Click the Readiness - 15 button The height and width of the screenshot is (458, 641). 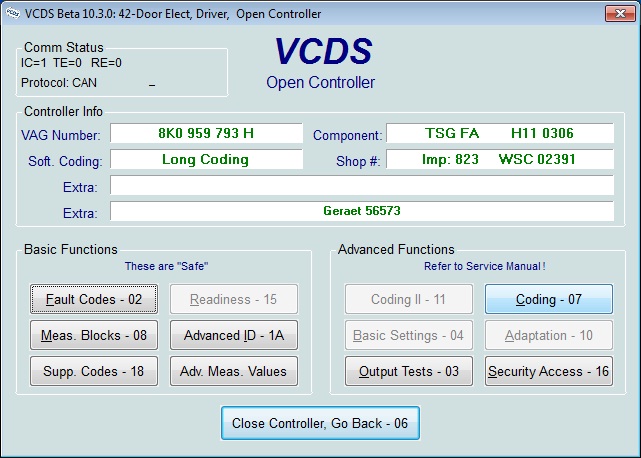tap(233, 299)
